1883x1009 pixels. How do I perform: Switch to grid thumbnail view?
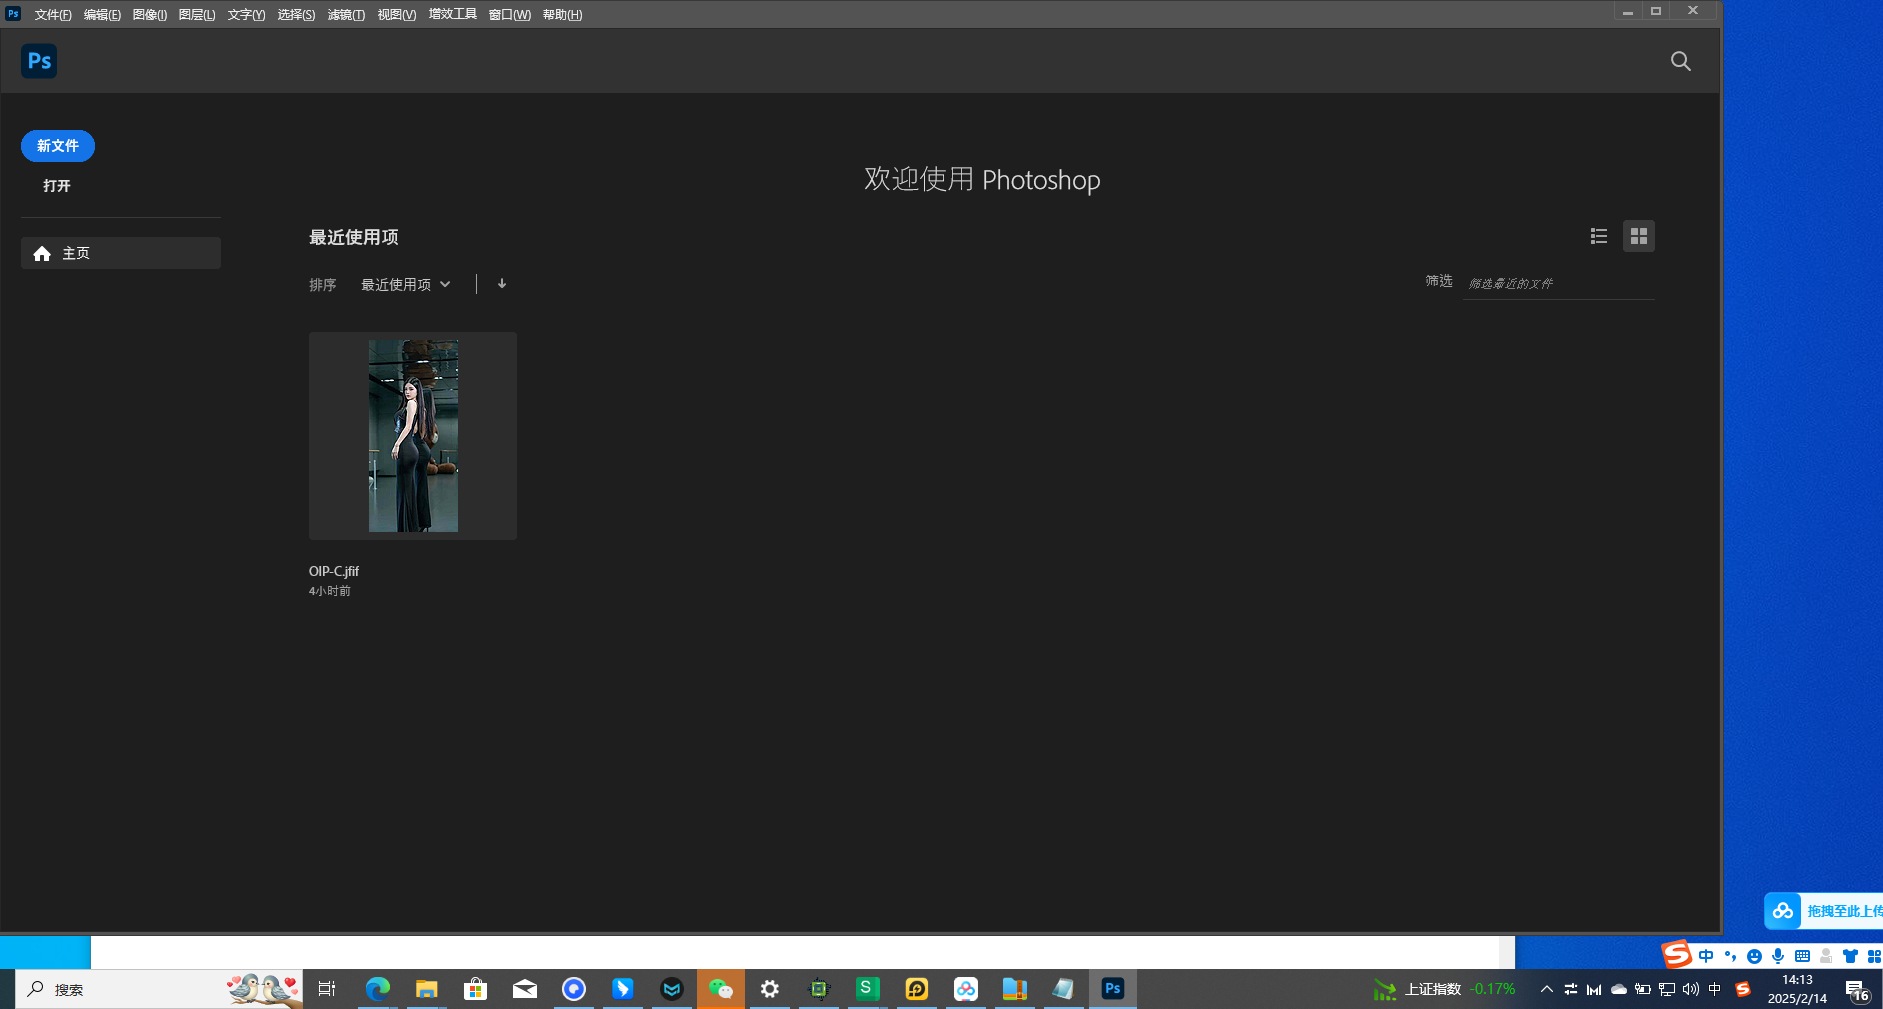(x=1638, y=236)
